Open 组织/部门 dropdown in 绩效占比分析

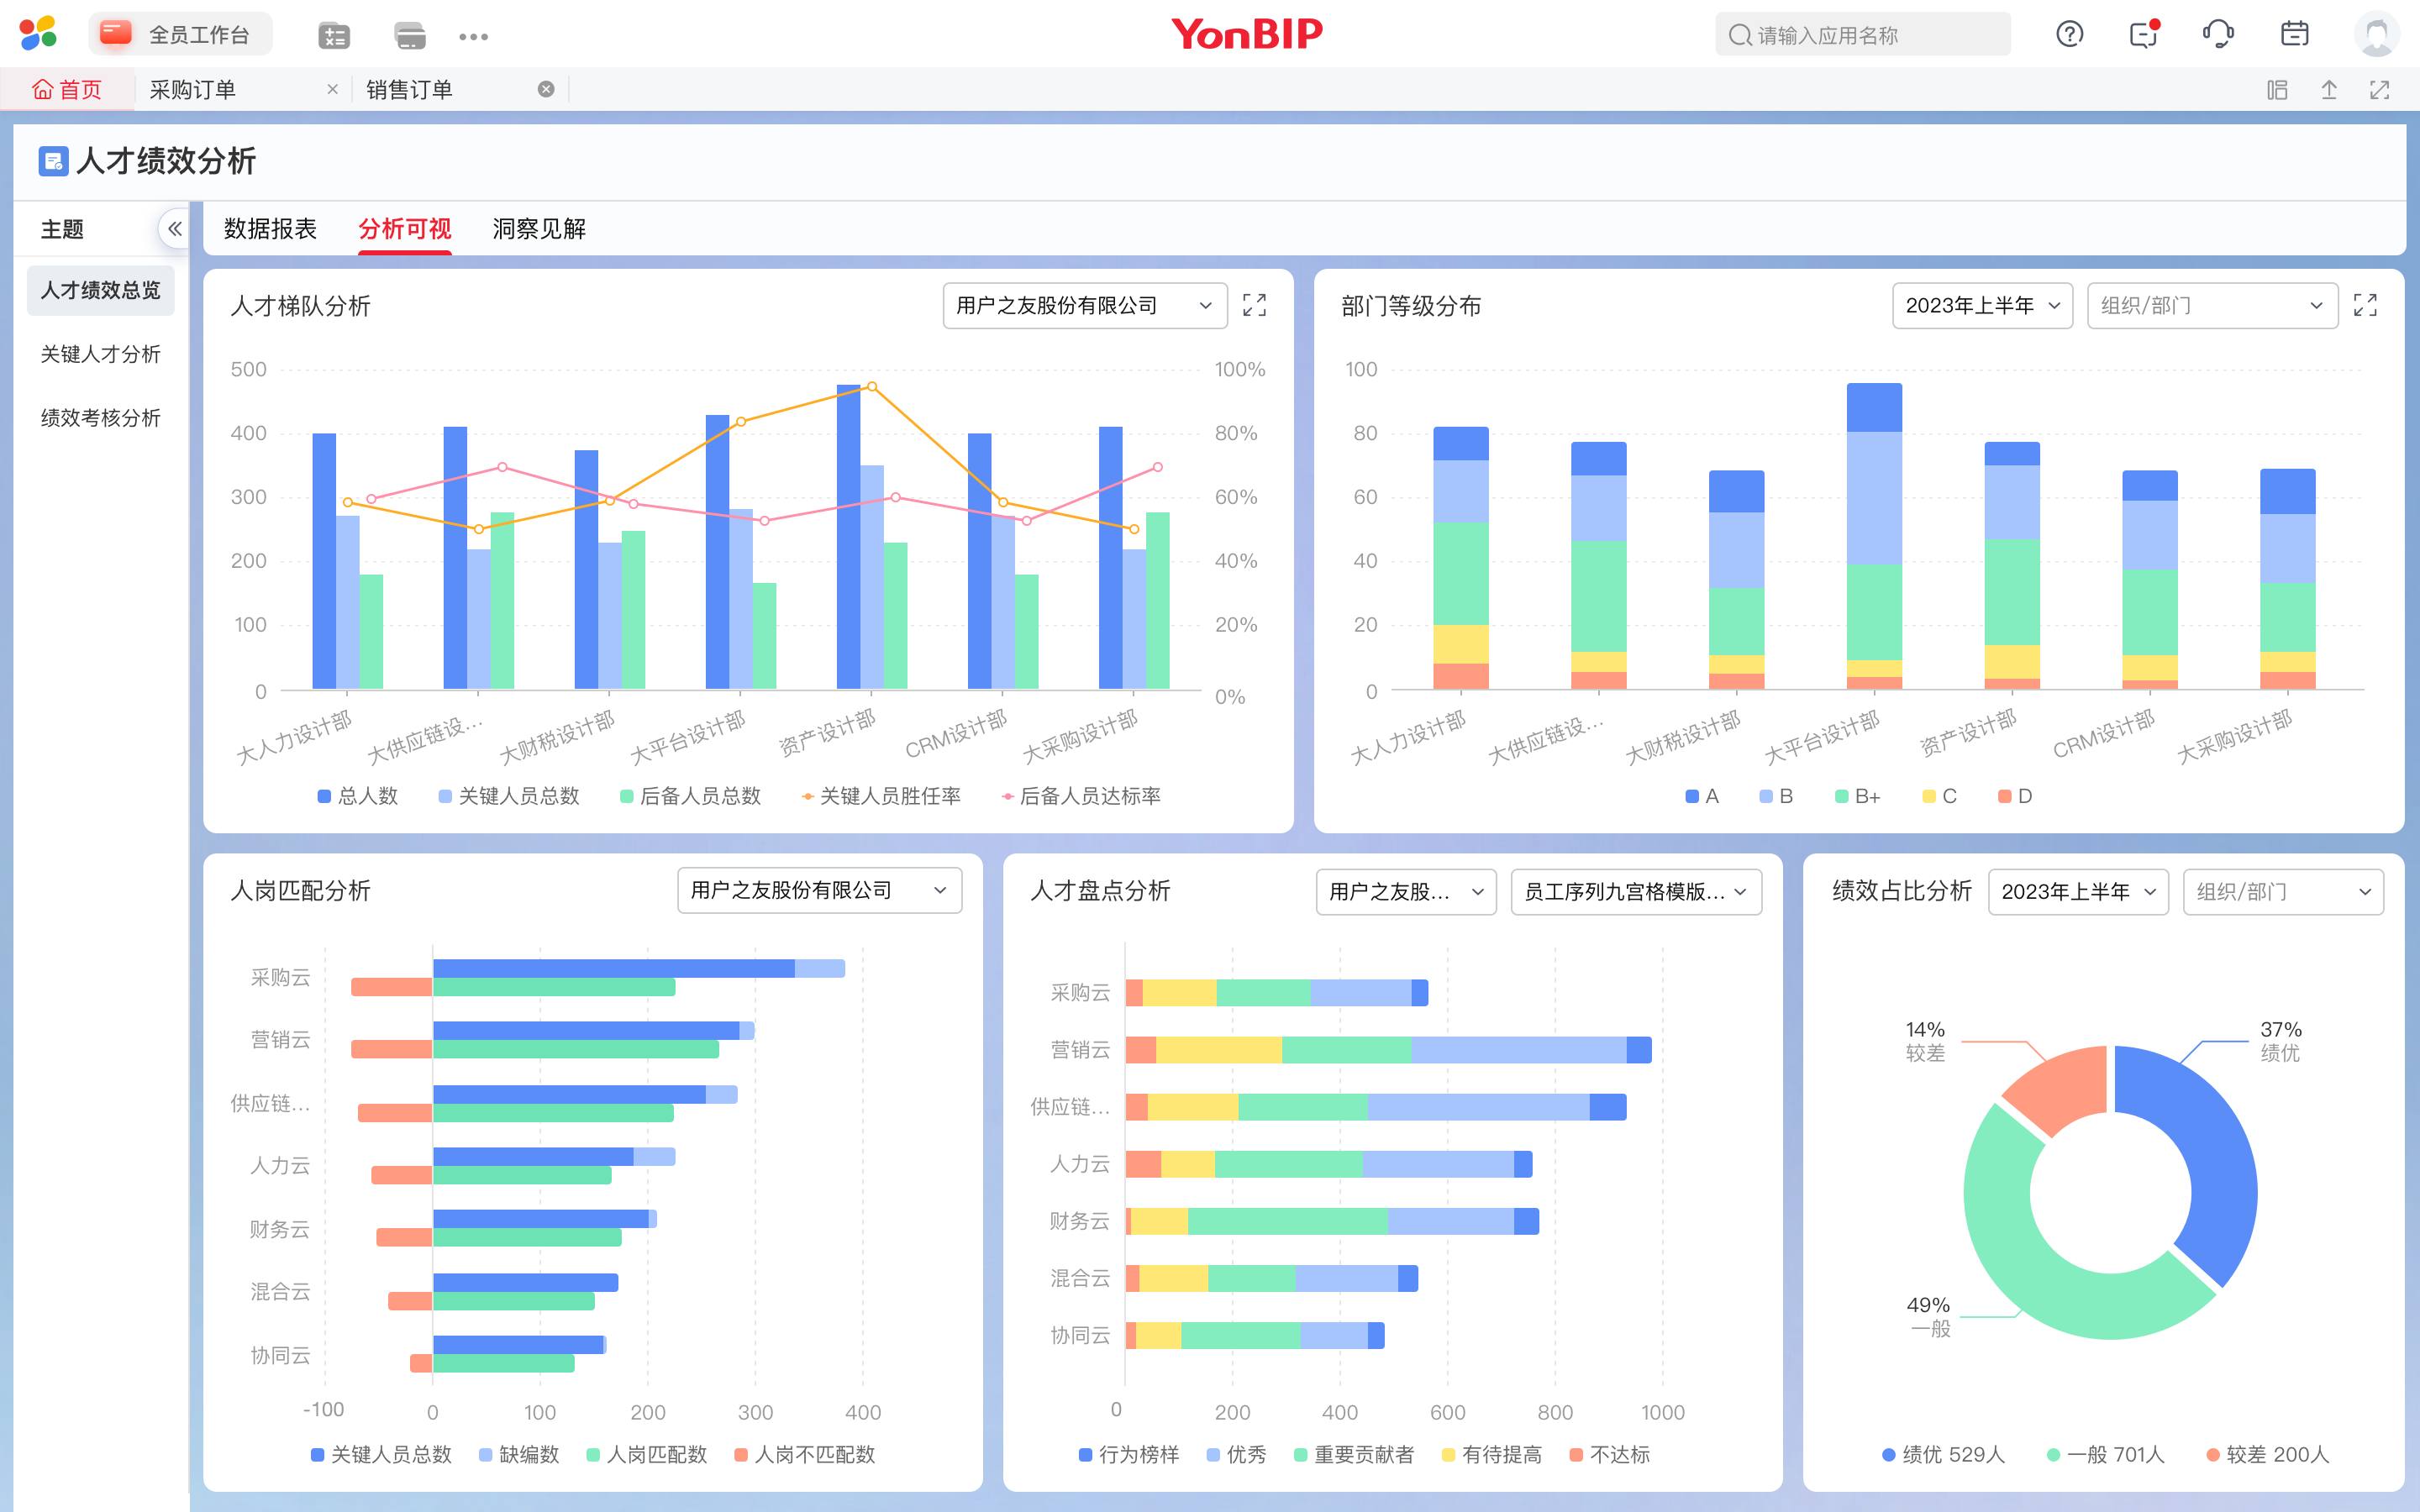[x=2283, y=891]
